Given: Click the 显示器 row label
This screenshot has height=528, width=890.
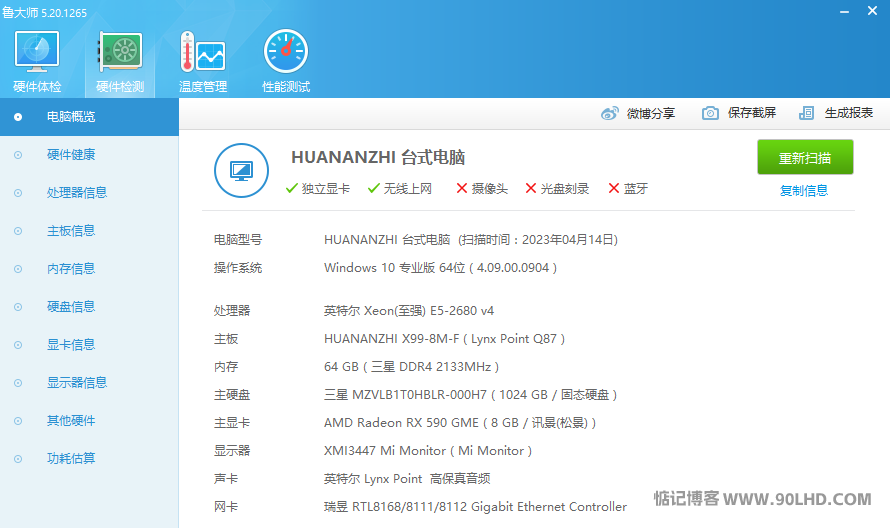Looking at the screenshot, I should click(x=232, y=451).
